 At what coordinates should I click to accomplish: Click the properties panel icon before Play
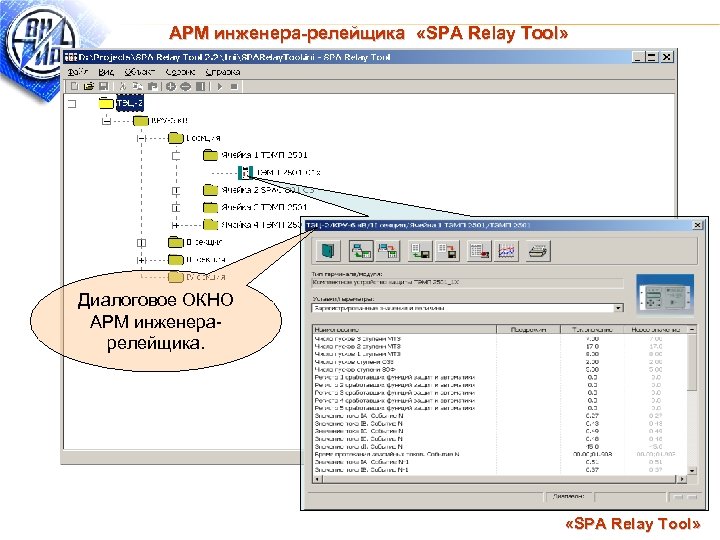[201, 86]
